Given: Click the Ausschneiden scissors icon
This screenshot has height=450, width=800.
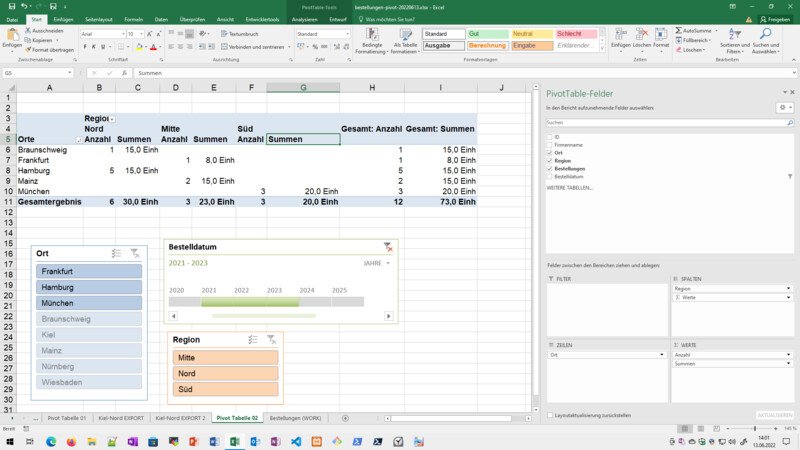Looking at the screenshot, I should 28,31.
